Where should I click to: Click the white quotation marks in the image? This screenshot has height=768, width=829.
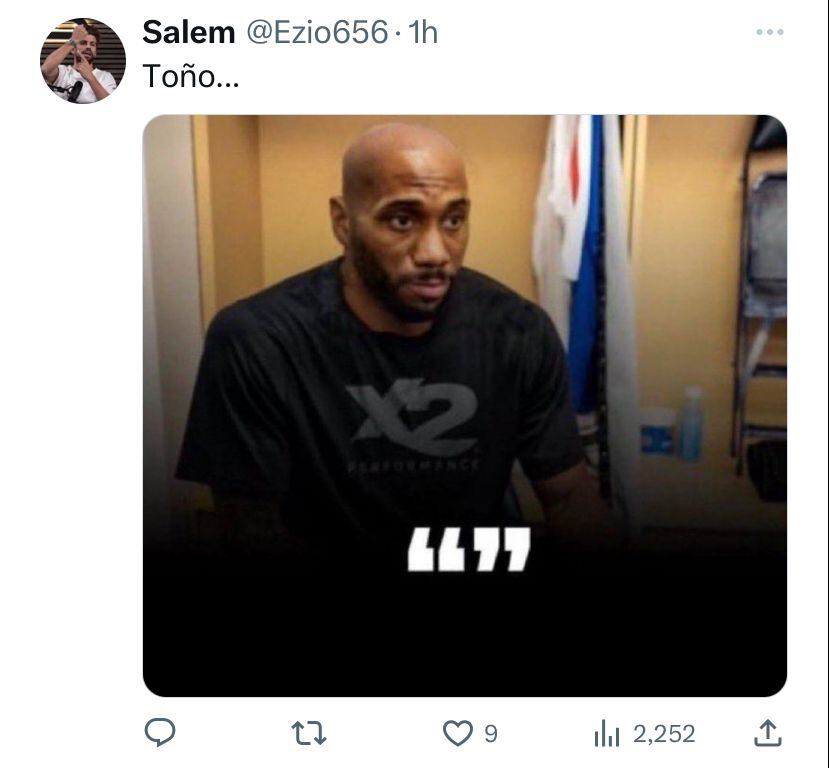pyautogui.click(x=469, y=549)
